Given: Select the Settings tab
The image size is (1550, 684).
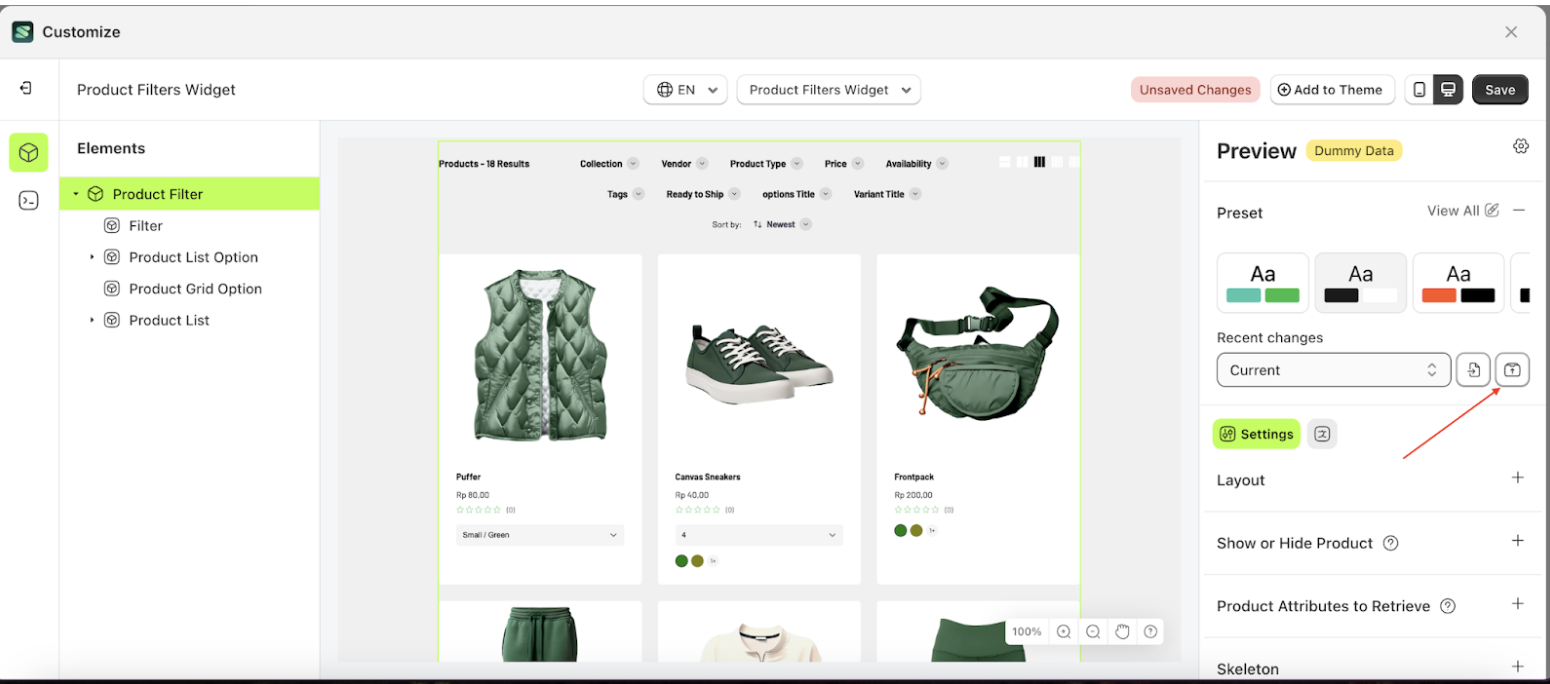Looking at the screenshot, I should (1257, 434).
